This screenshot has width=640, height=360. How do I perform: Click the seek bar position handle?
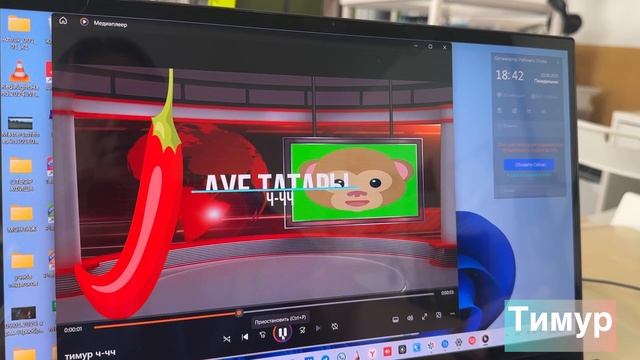pos(239,313)
